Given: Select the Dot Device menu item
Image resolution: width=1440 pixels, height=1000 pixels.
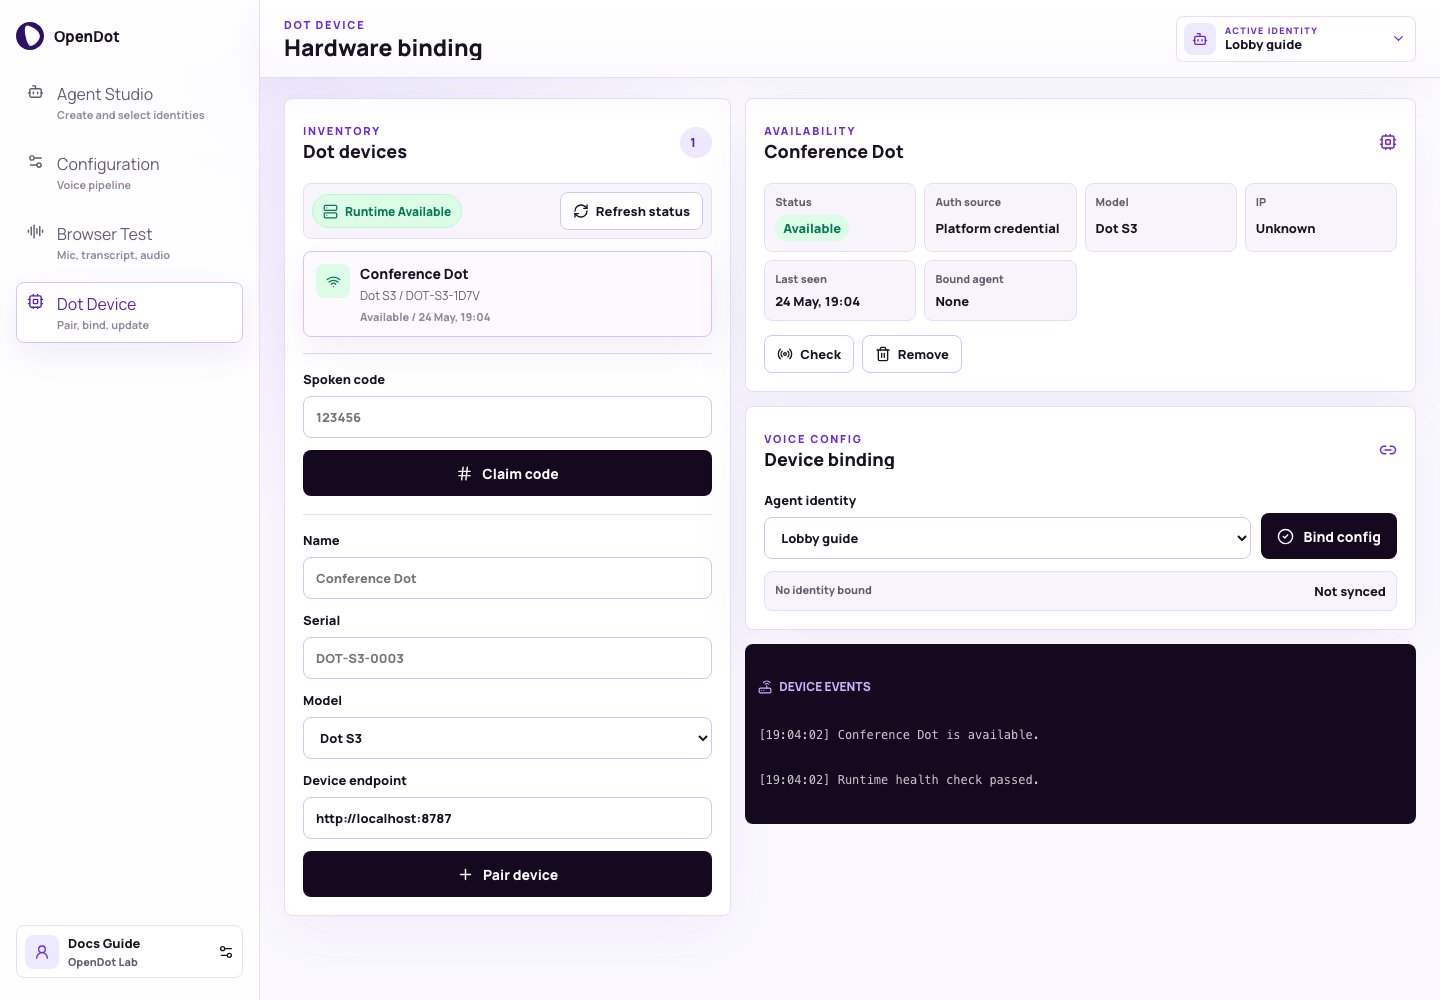Looking at the screenshot, I should (x=129, y=312).
